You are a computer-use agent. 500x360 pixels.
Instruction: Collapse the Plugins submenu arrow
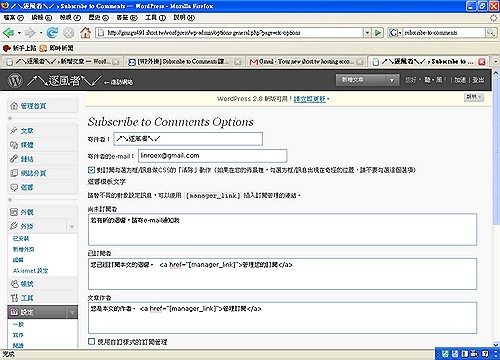[x=72, y=227]
